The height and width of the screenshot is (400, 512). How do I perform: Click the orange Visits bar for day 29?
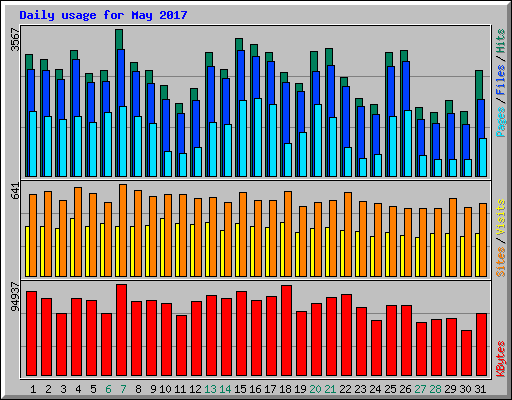tap(453, 237)
